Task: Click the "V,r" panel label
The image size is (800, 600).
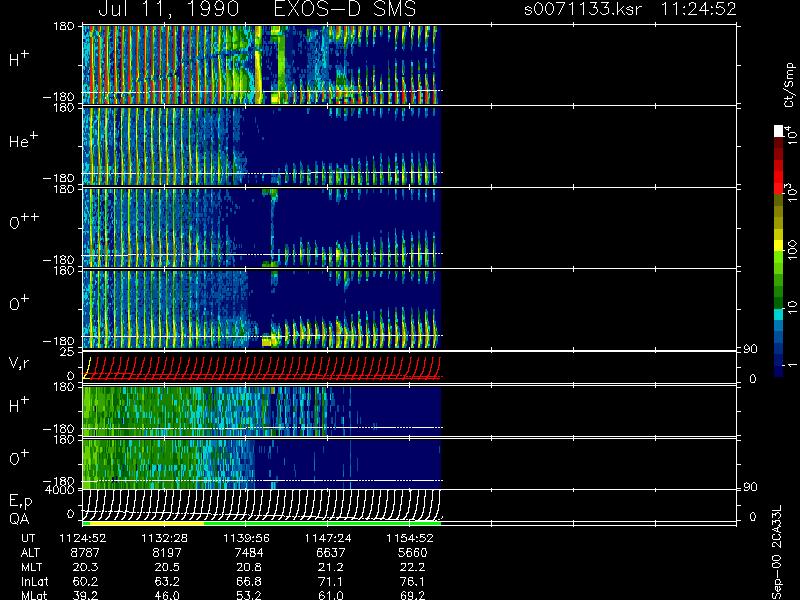Action: tap(19, 363)
